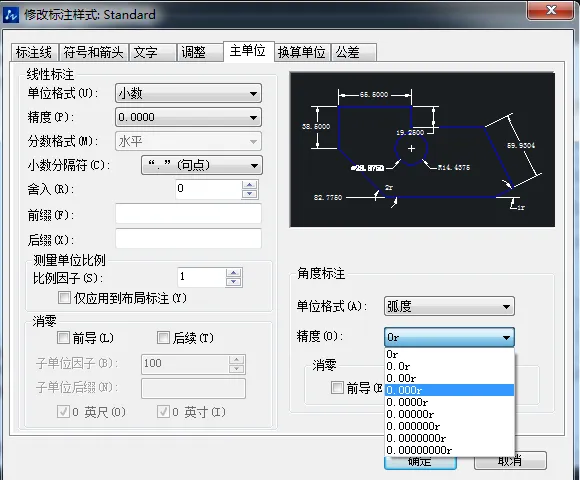This screenshot has width=580, height=480.
Task: Open the linear 精度 dropdown showing 0.0000
Action: [188, 117]
